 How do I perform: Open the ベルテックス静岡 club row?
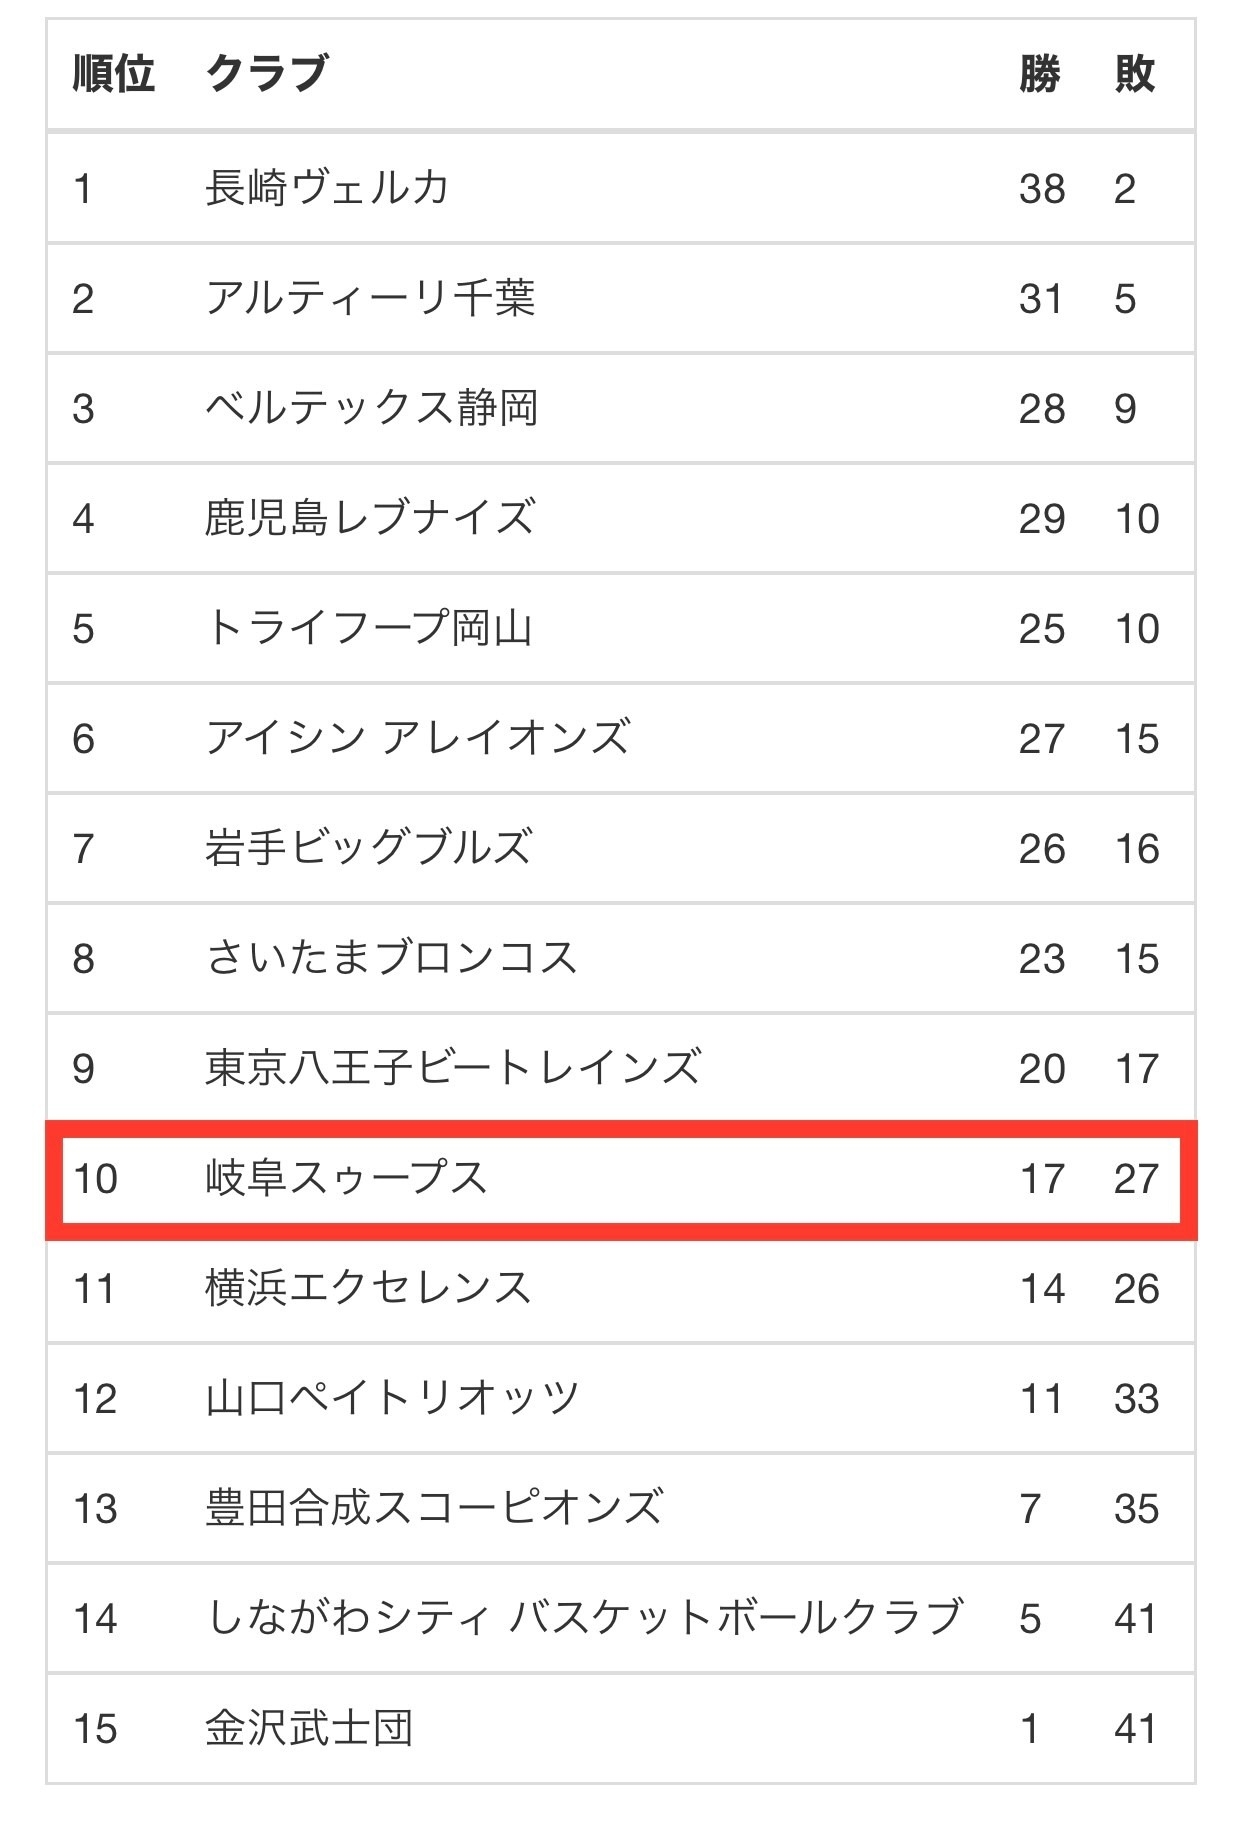[621, 408]
